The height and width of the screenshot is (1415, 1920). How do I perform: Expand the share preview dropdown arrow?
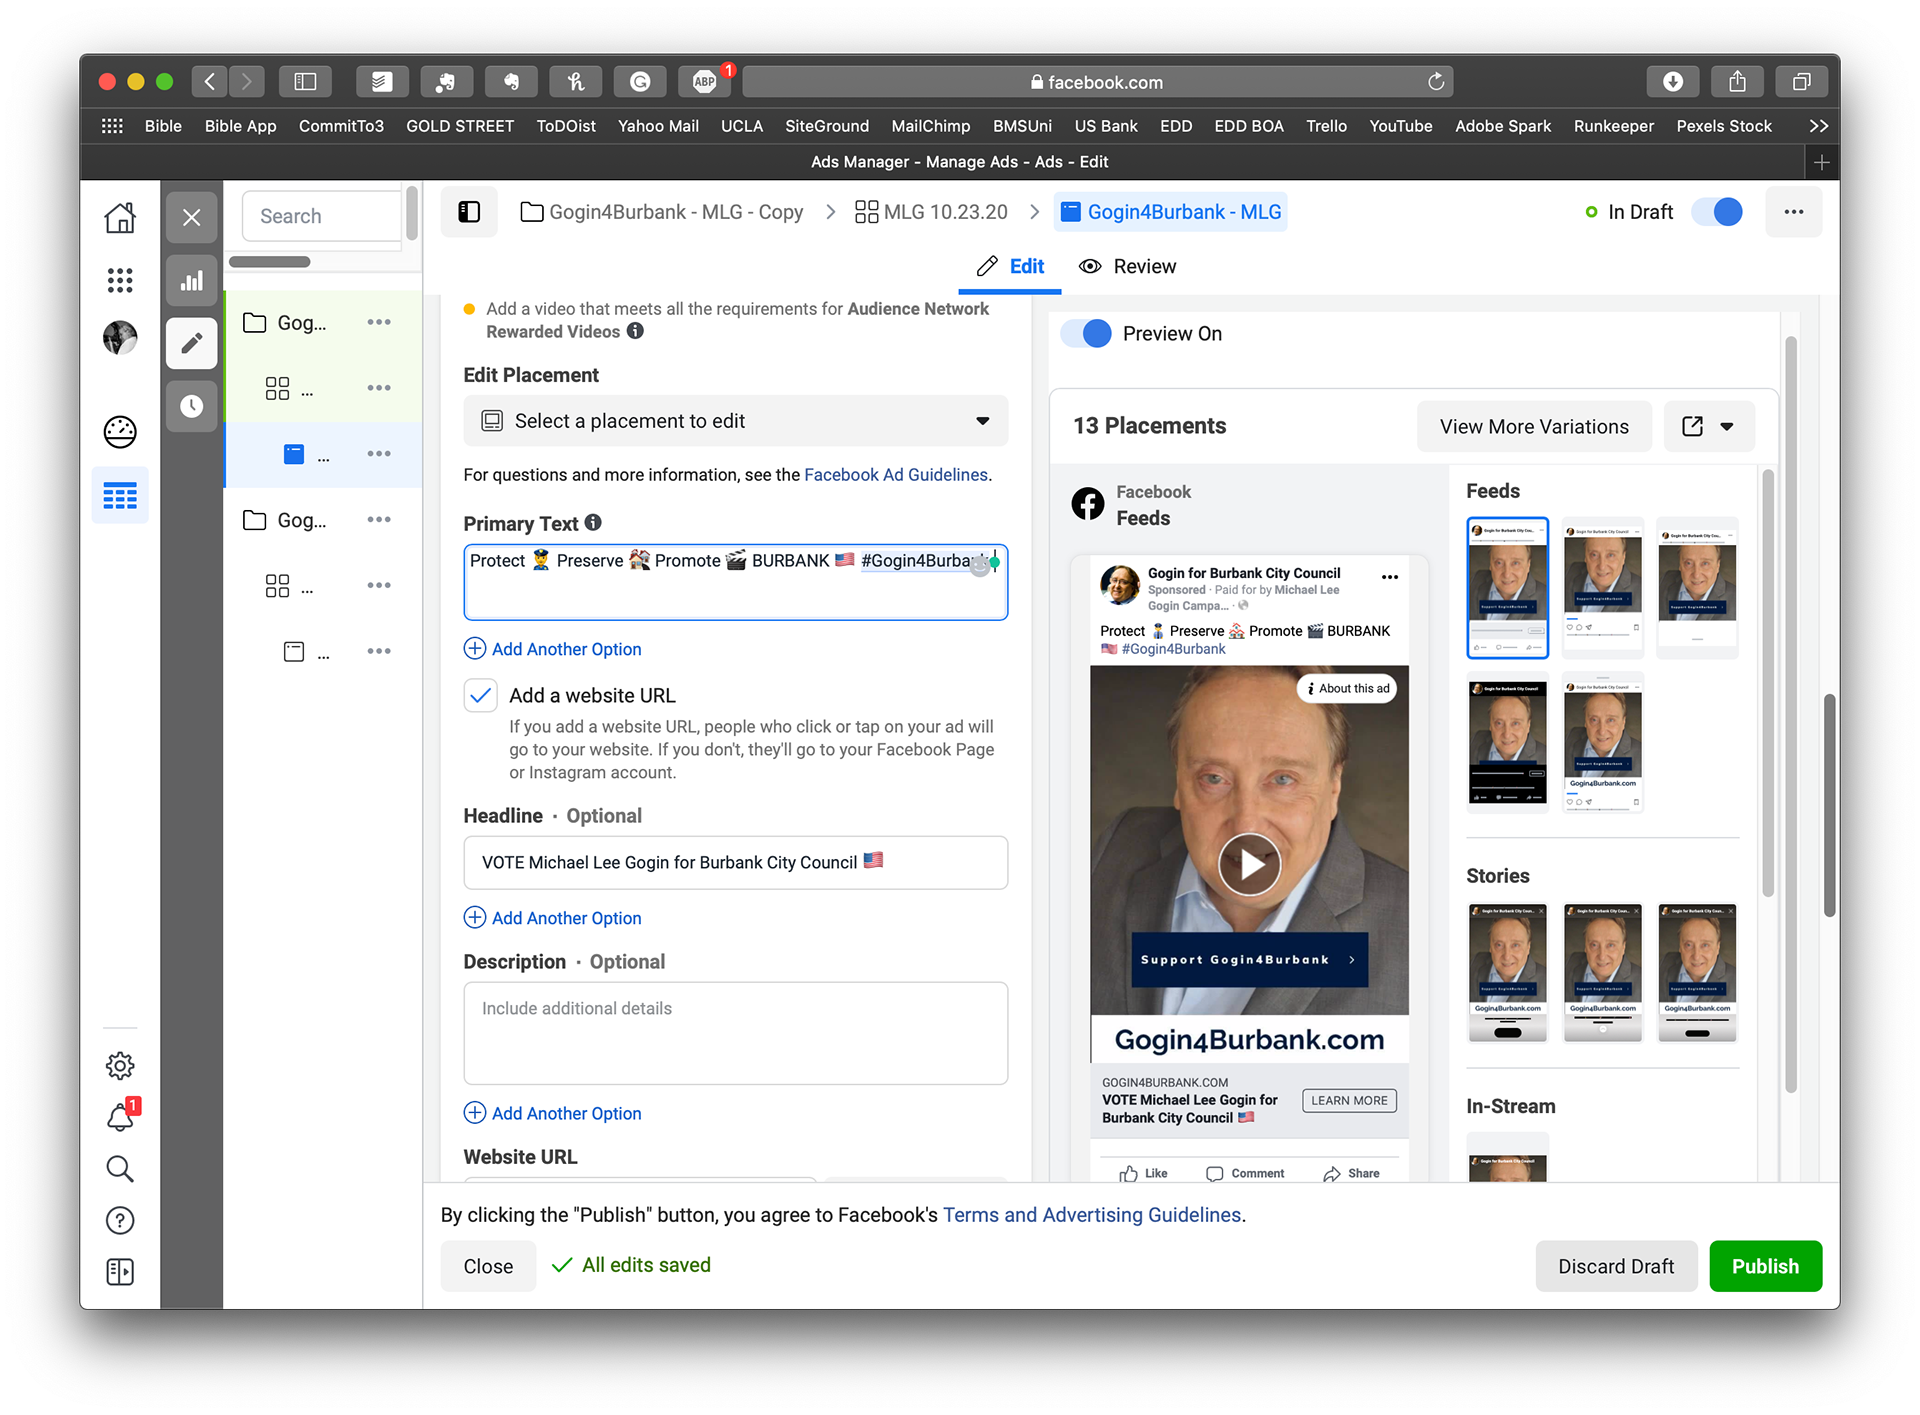tap(1727, 427)
